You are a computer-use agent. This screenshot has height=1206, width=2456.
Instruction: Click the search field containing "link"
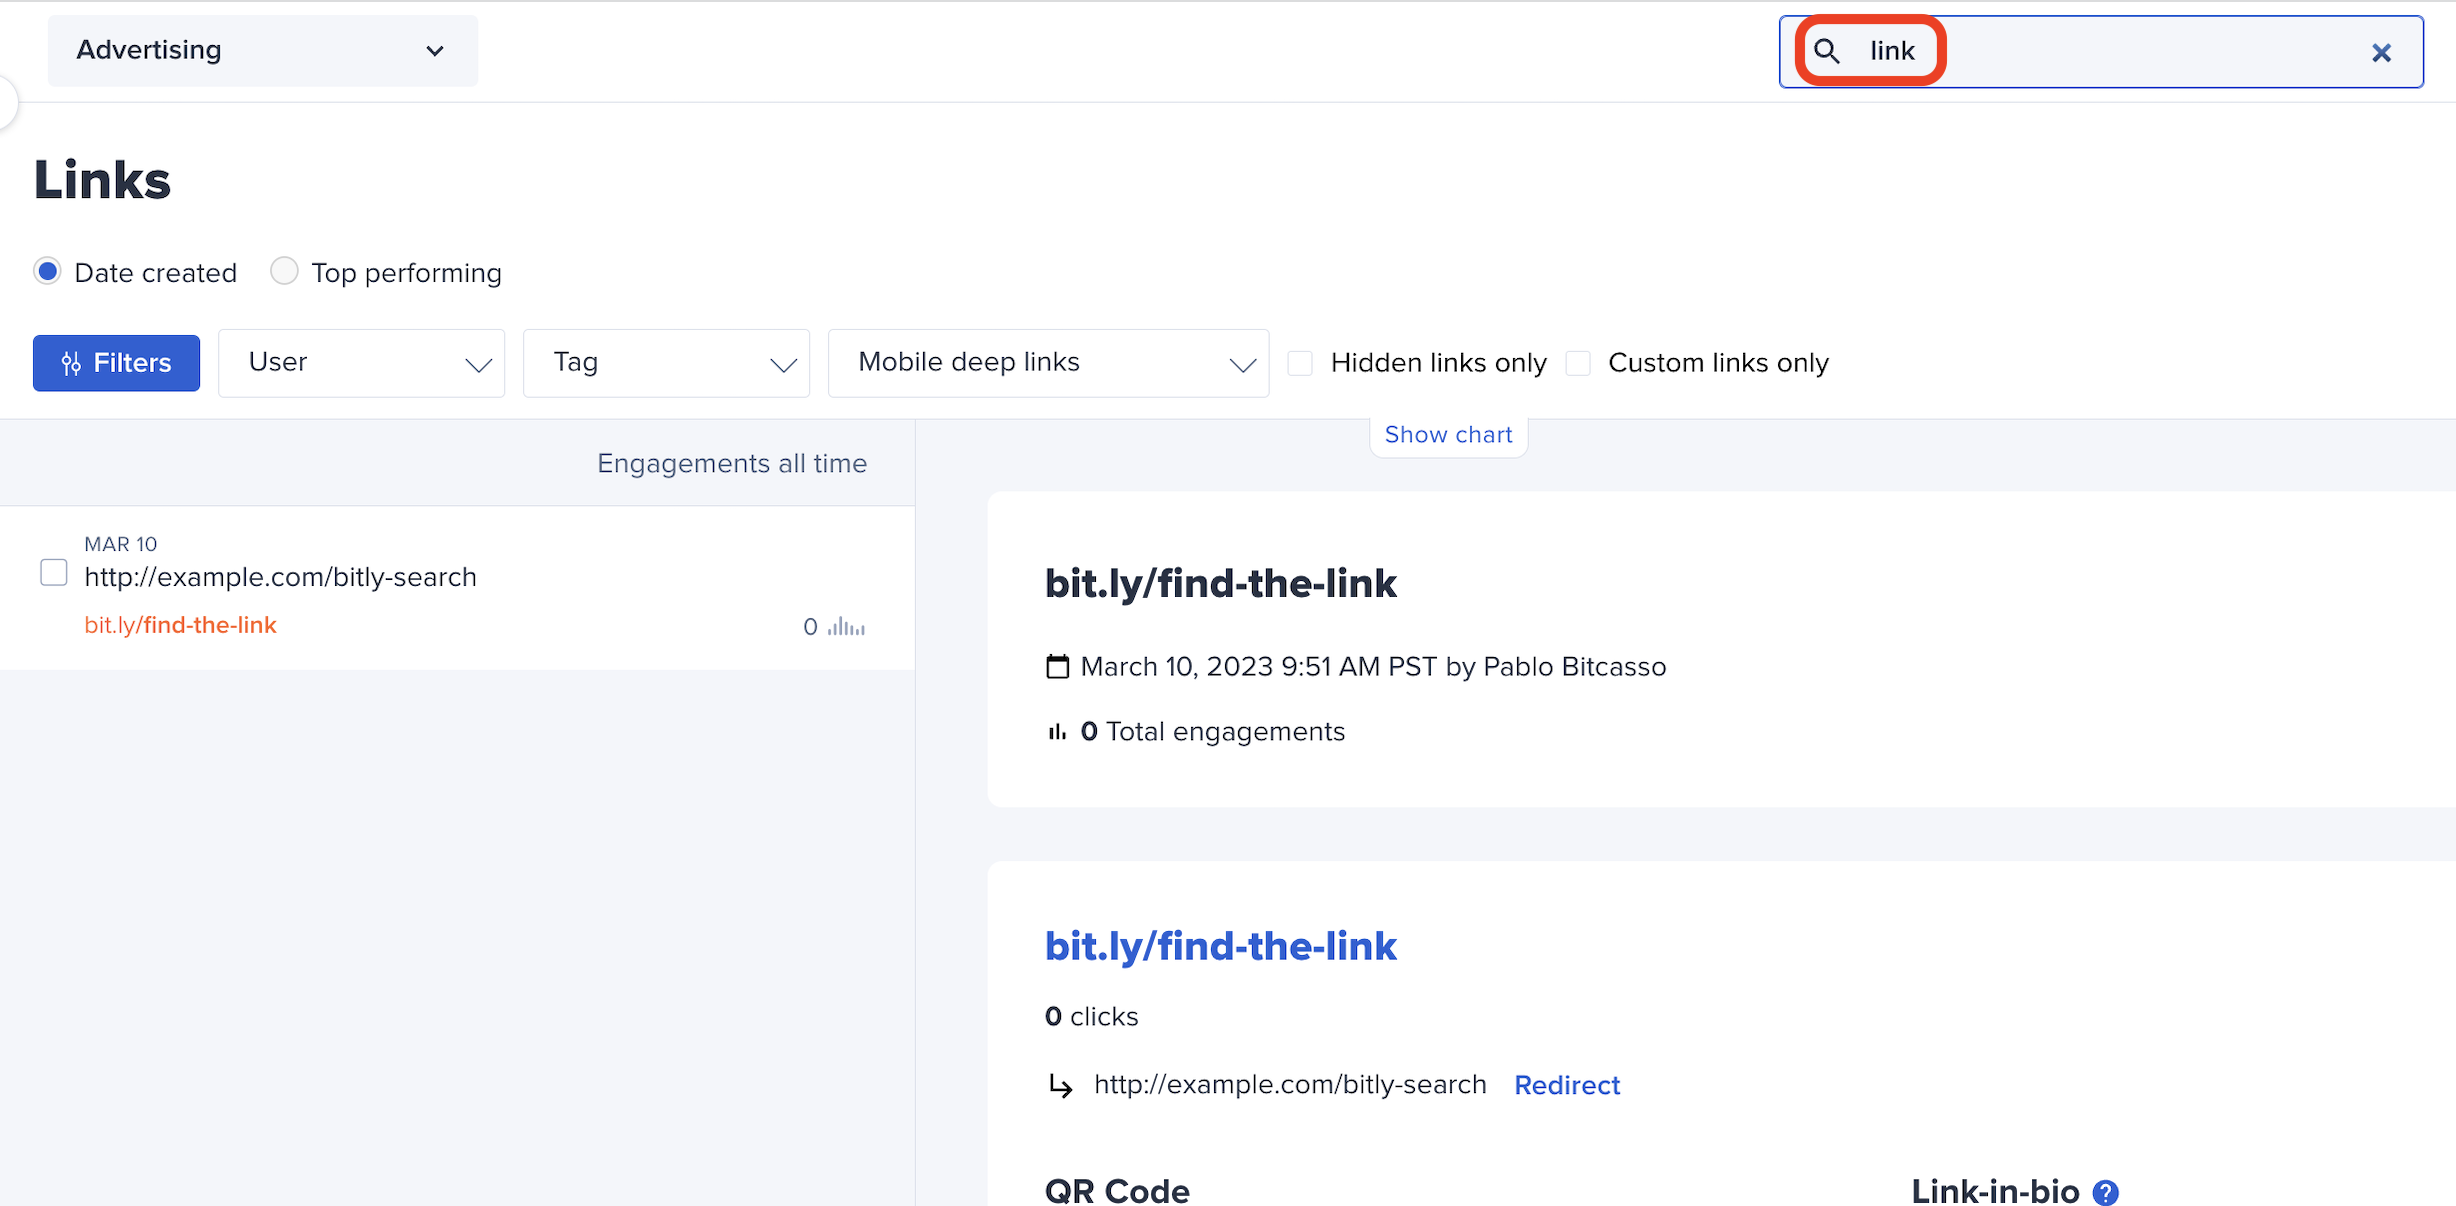(2101, 51)
